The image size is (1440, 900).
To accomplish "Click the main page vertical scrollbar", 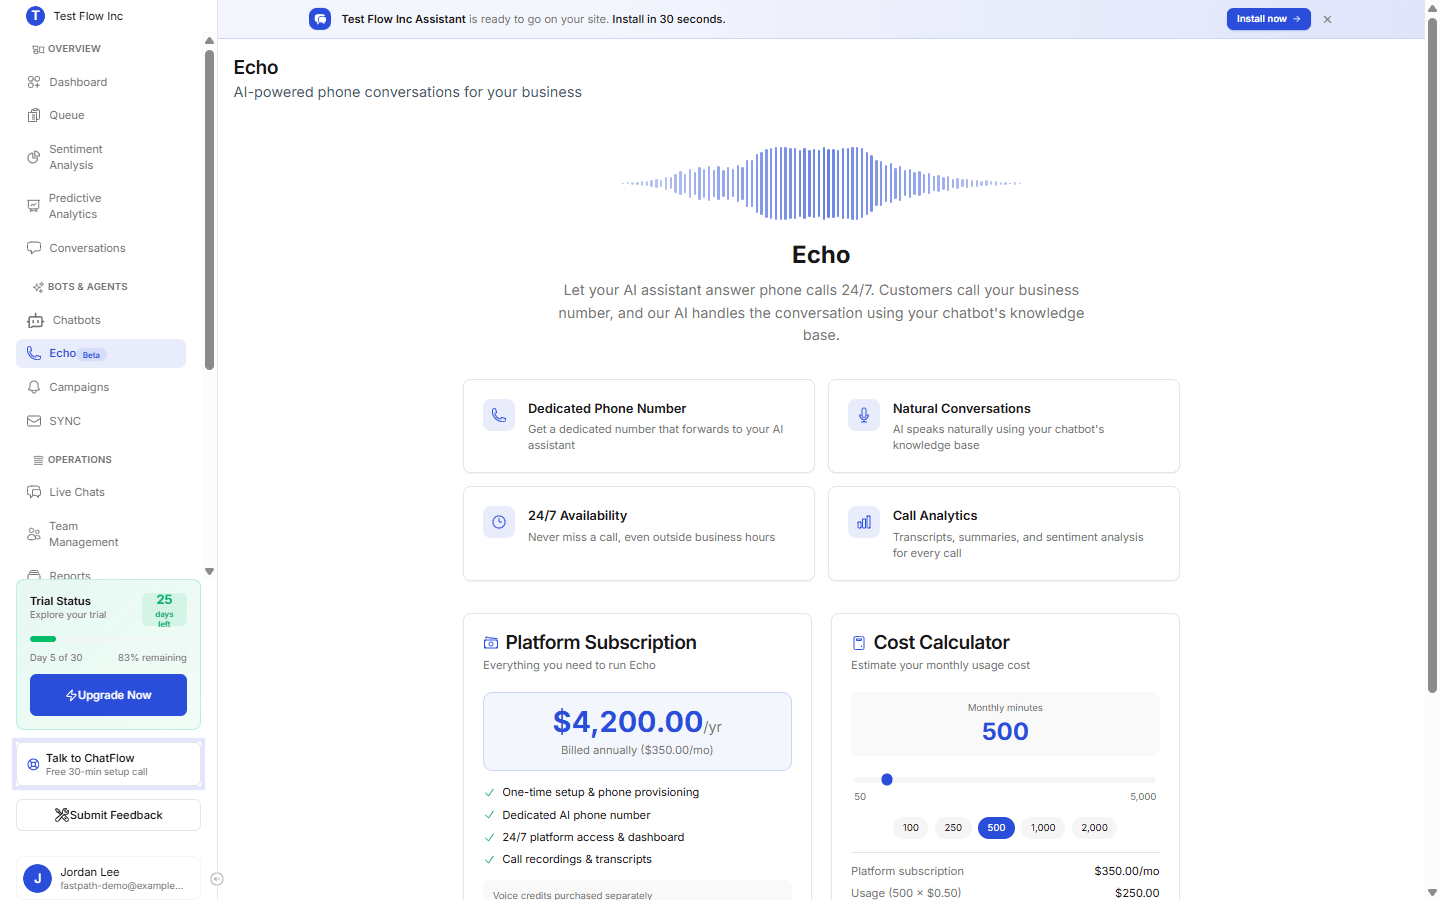I will coord(1432,355).
